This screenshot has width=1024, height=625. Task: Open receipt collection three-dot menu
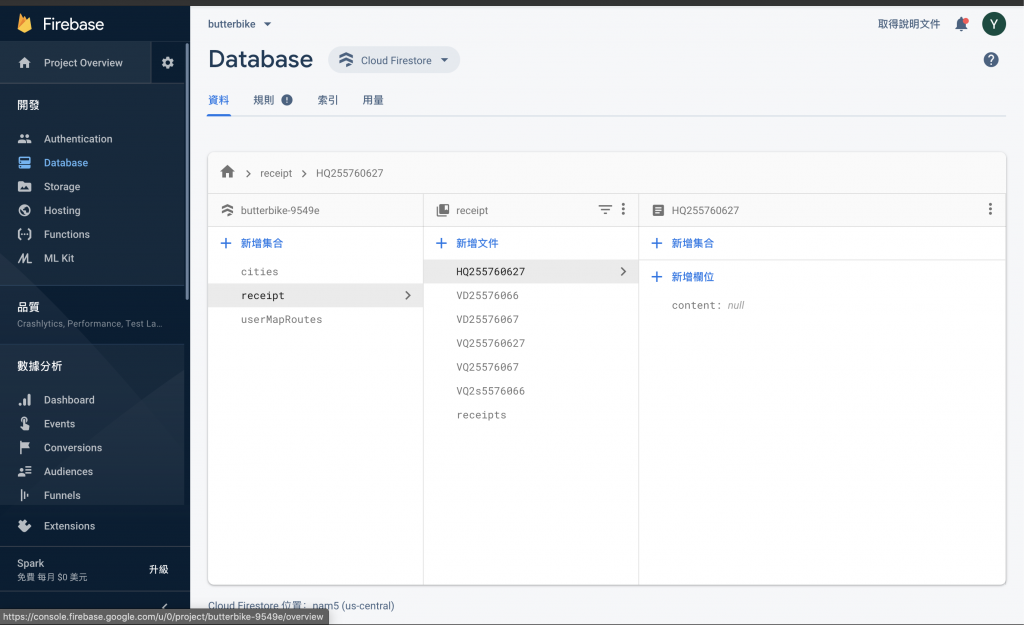pyautogui.click(x=623, y=209)
